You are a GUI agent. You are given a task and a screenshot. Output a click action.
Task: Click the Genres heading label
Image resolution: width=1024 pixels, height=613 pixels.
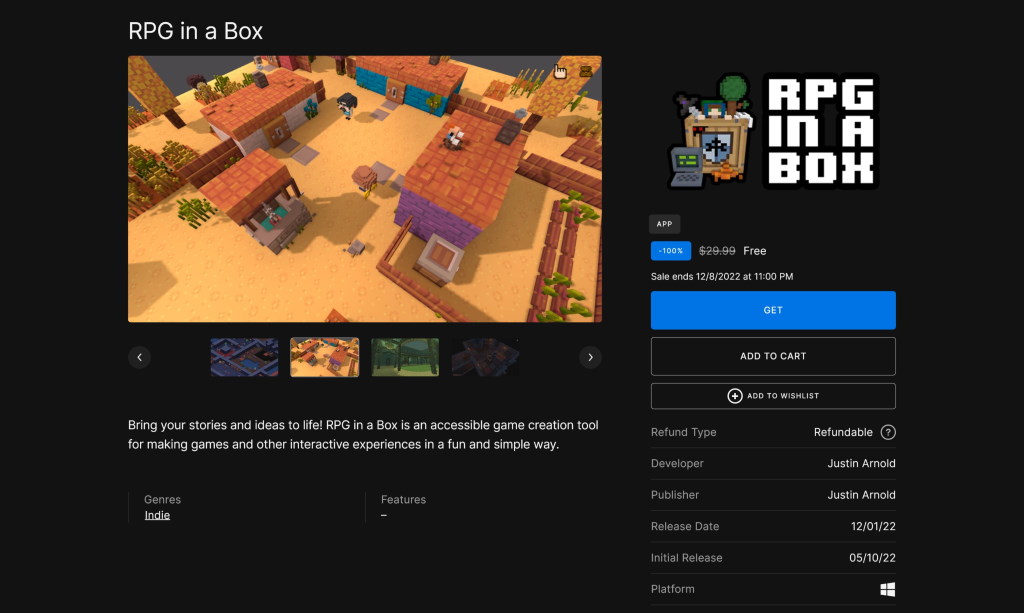(x=162, y=499)
